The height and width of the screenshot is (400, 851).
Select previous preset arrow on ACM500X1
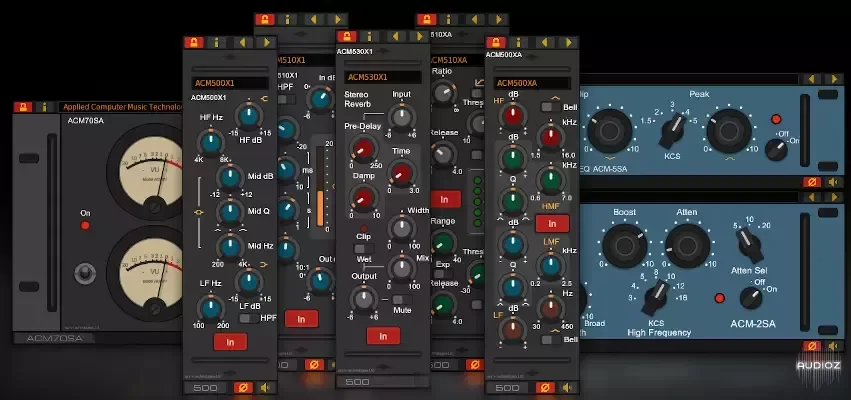click(242, 42)
